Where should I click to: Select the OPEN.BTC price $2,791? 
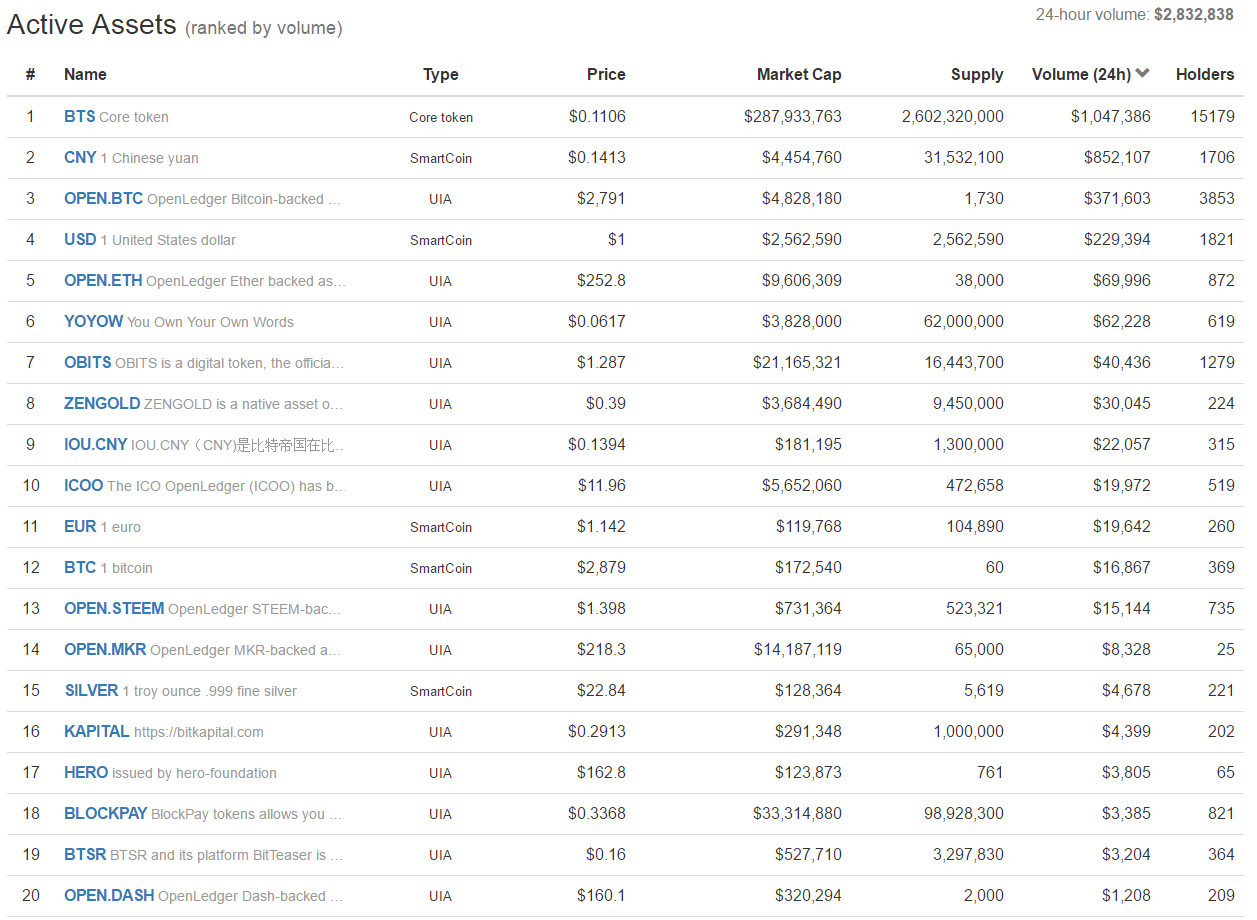click(x=601, y=199)
